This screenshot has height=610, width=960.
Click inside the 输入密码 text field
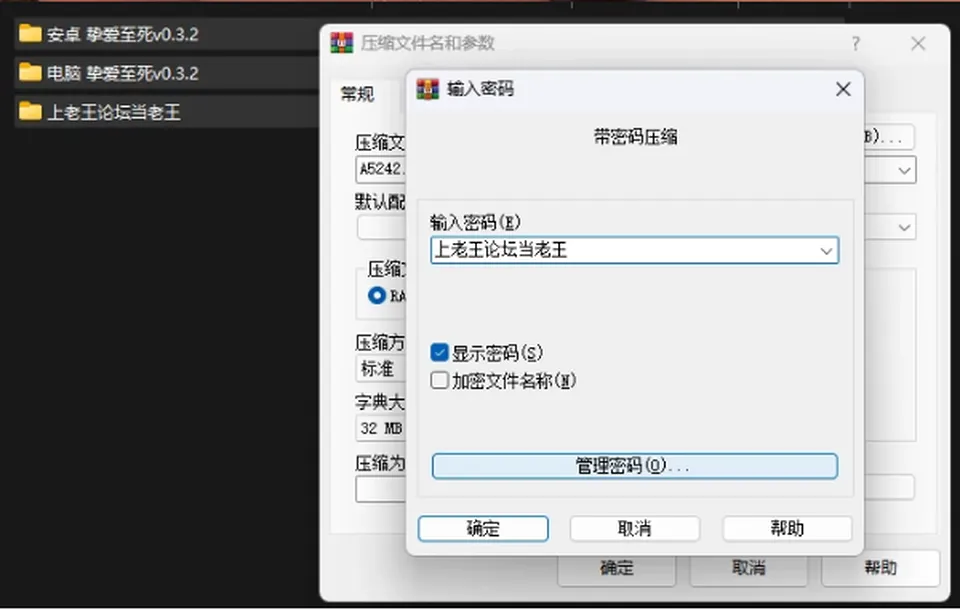pos(624,250)
